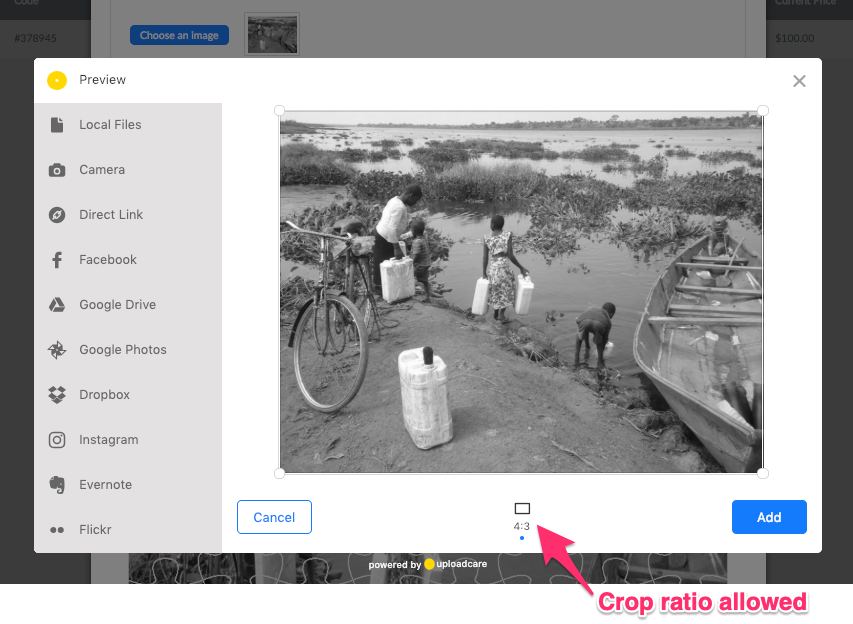This screenshot has width=853, height=624.
Task: Click the Direct Link compass icon
Action: (57, 215)
